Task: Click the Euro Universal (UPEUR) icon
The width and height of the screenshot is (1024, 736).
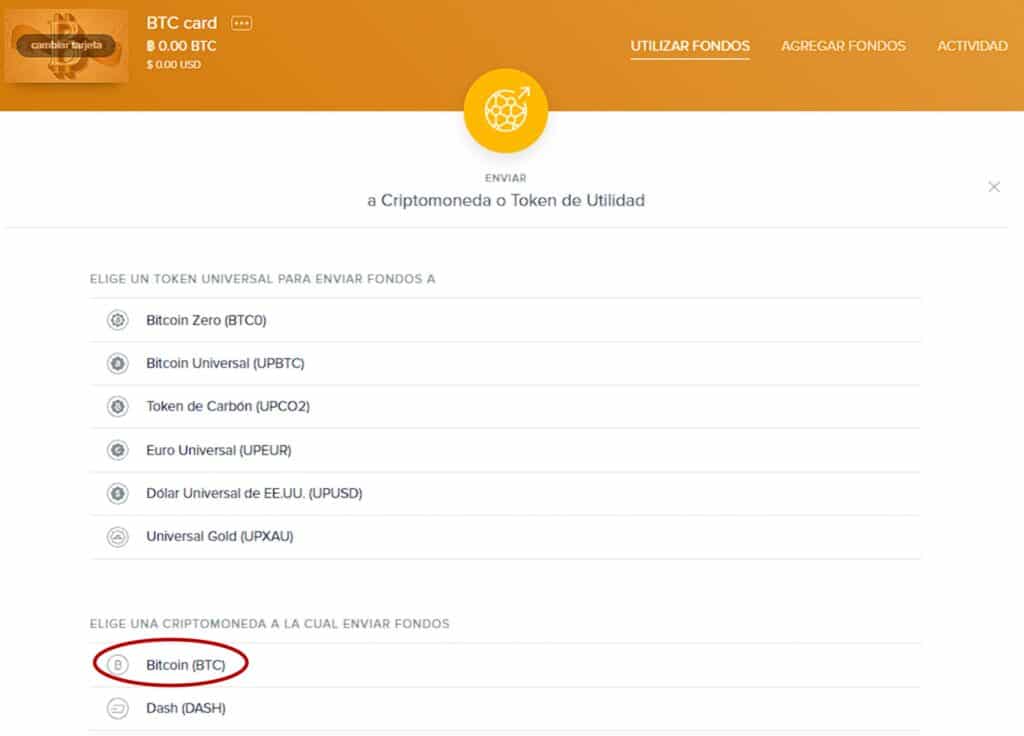Action: coord(118,451)
